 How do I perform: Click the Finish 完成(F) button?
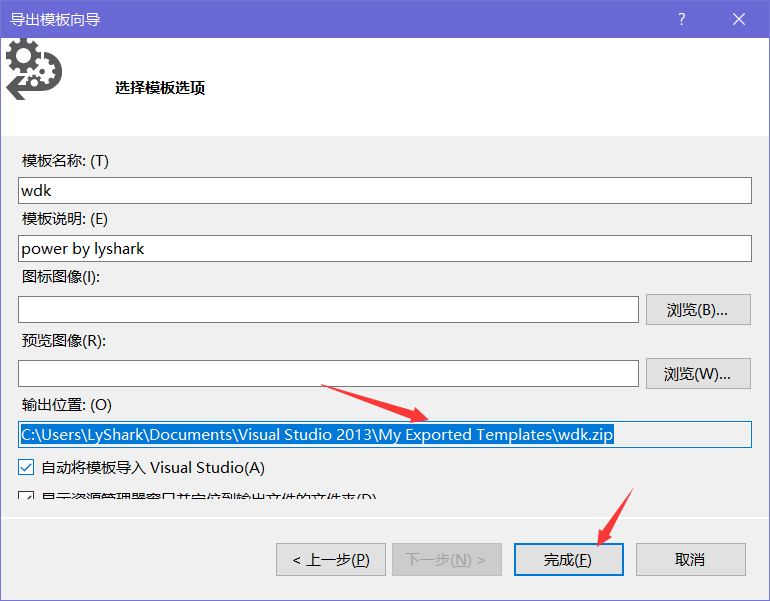[569, 559]
